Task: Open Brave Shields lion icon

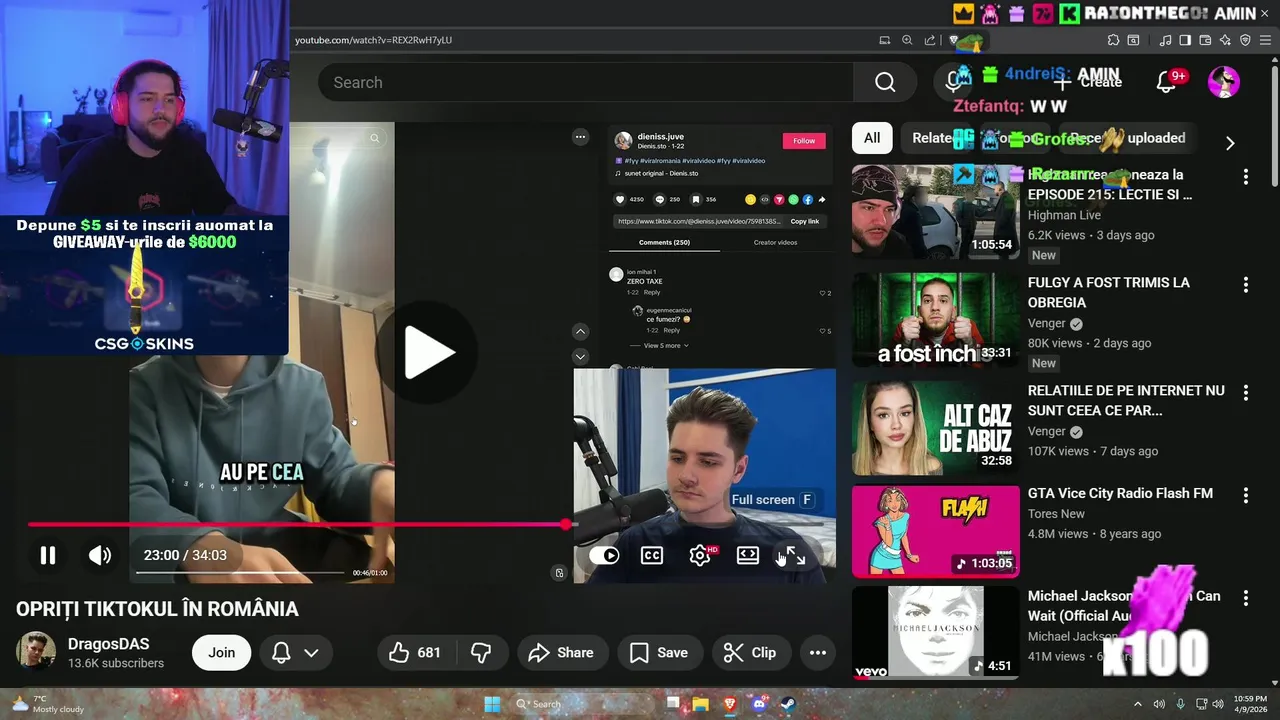Action: 955,41
